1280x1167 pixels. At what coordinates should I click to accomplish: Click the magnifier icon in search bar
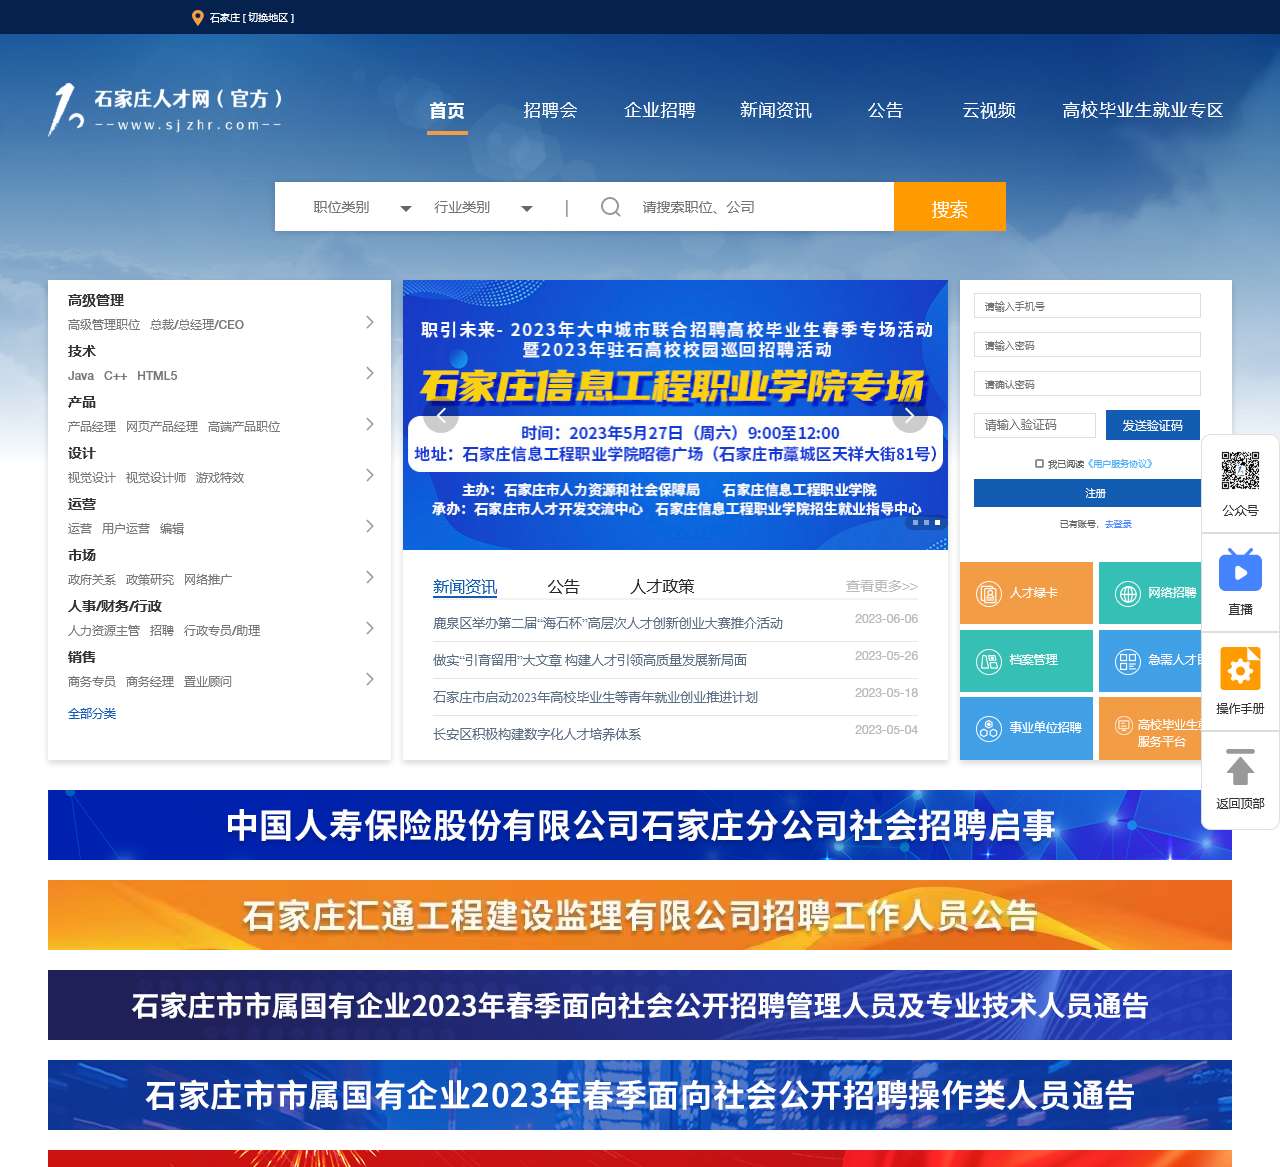coord(610,207)
